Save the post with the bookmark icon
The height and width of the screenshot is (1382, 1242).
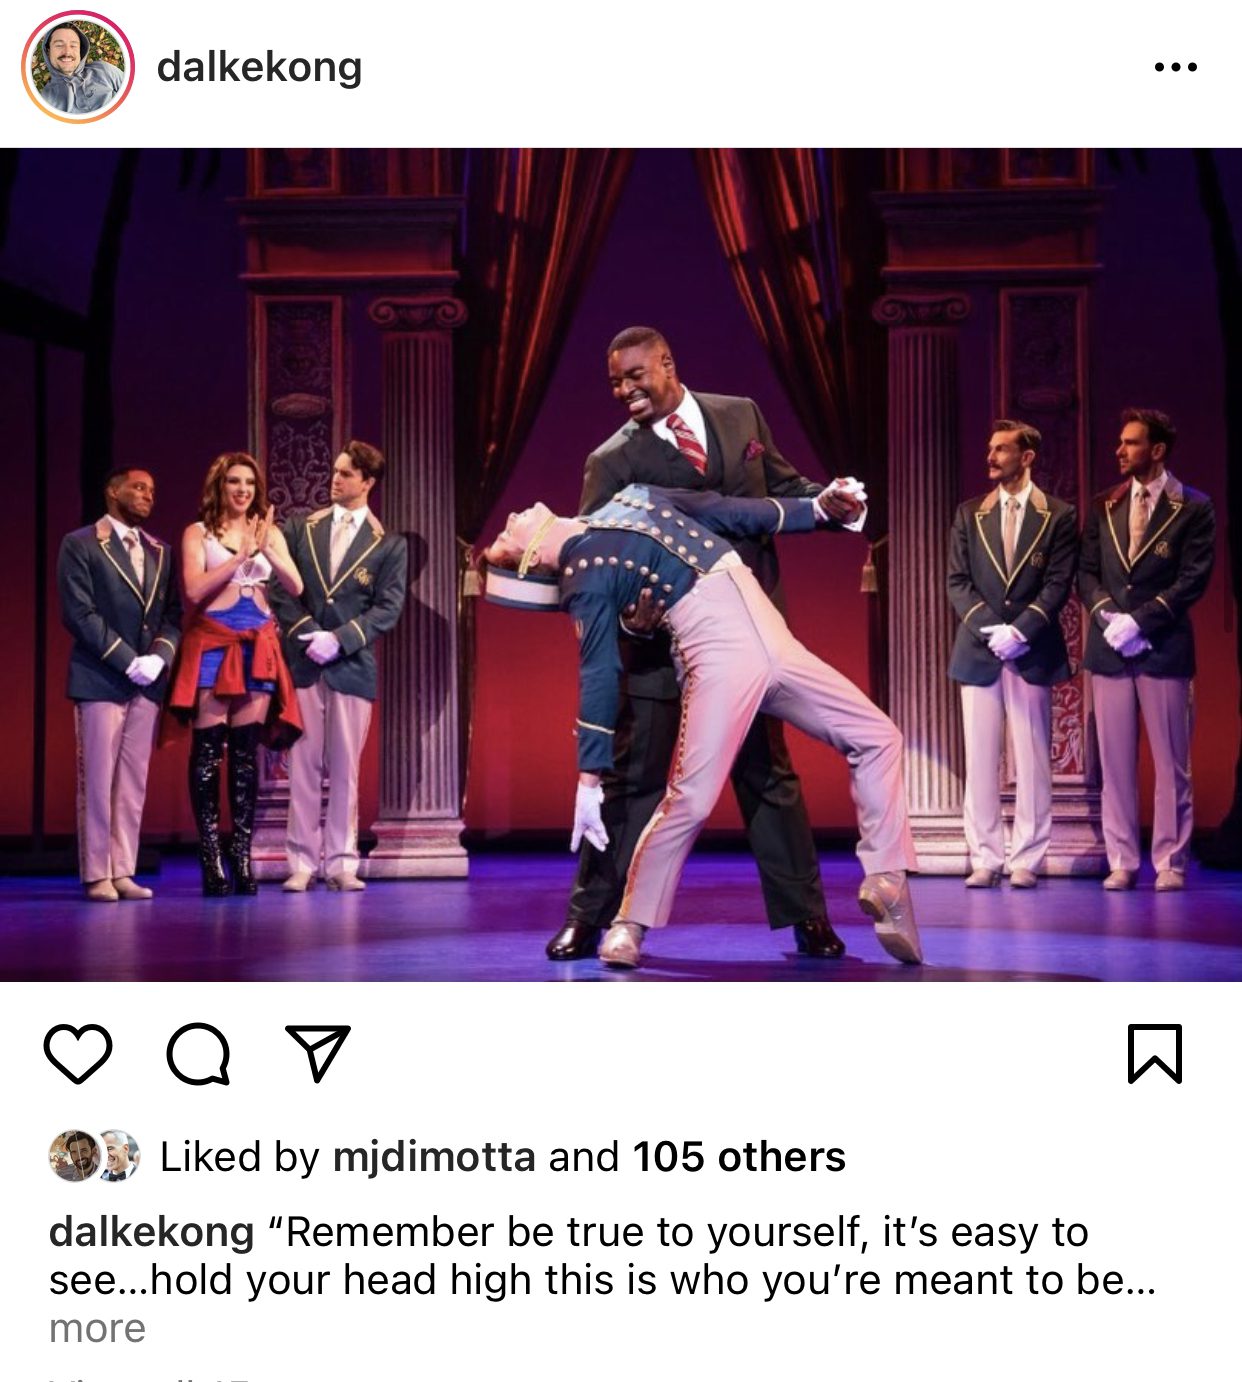(x=1155, y=1054)
